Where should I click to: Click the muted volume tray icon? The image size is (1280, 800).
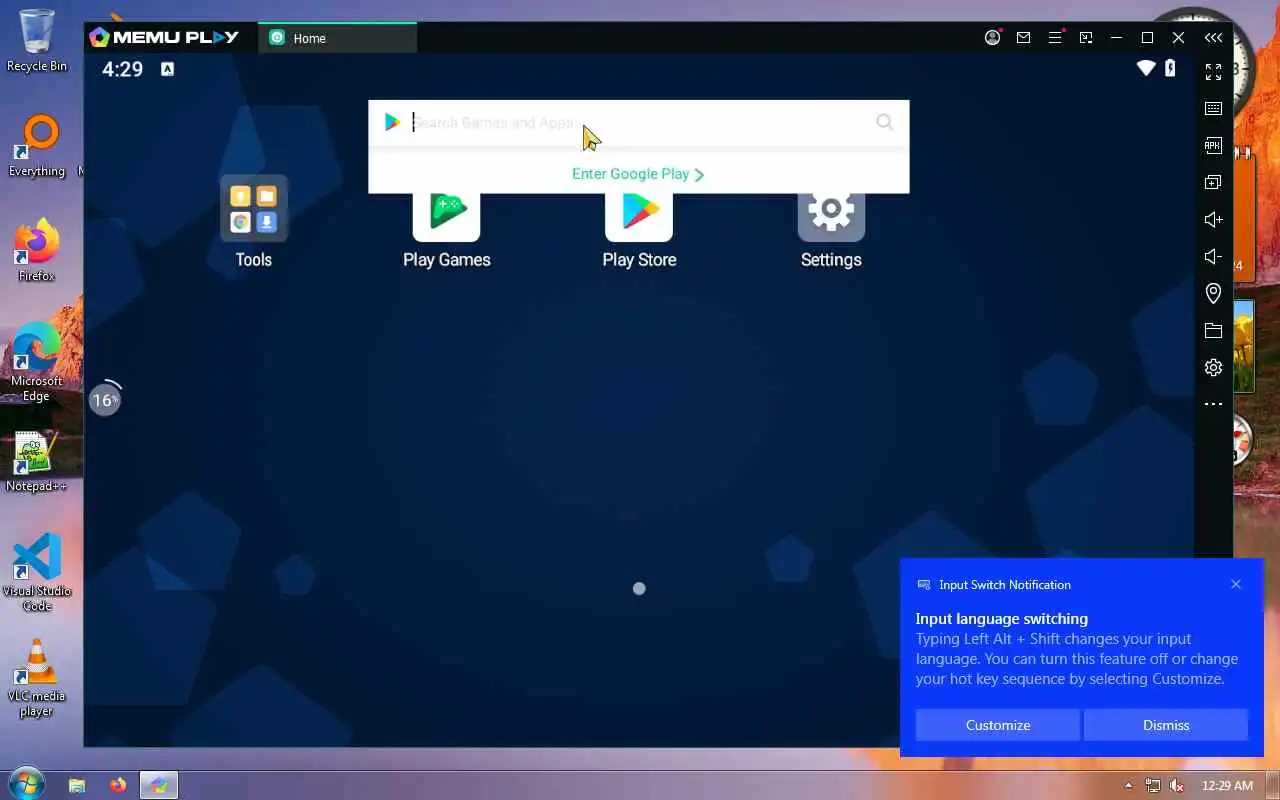pyautogui.click(x=1177, y=785)
